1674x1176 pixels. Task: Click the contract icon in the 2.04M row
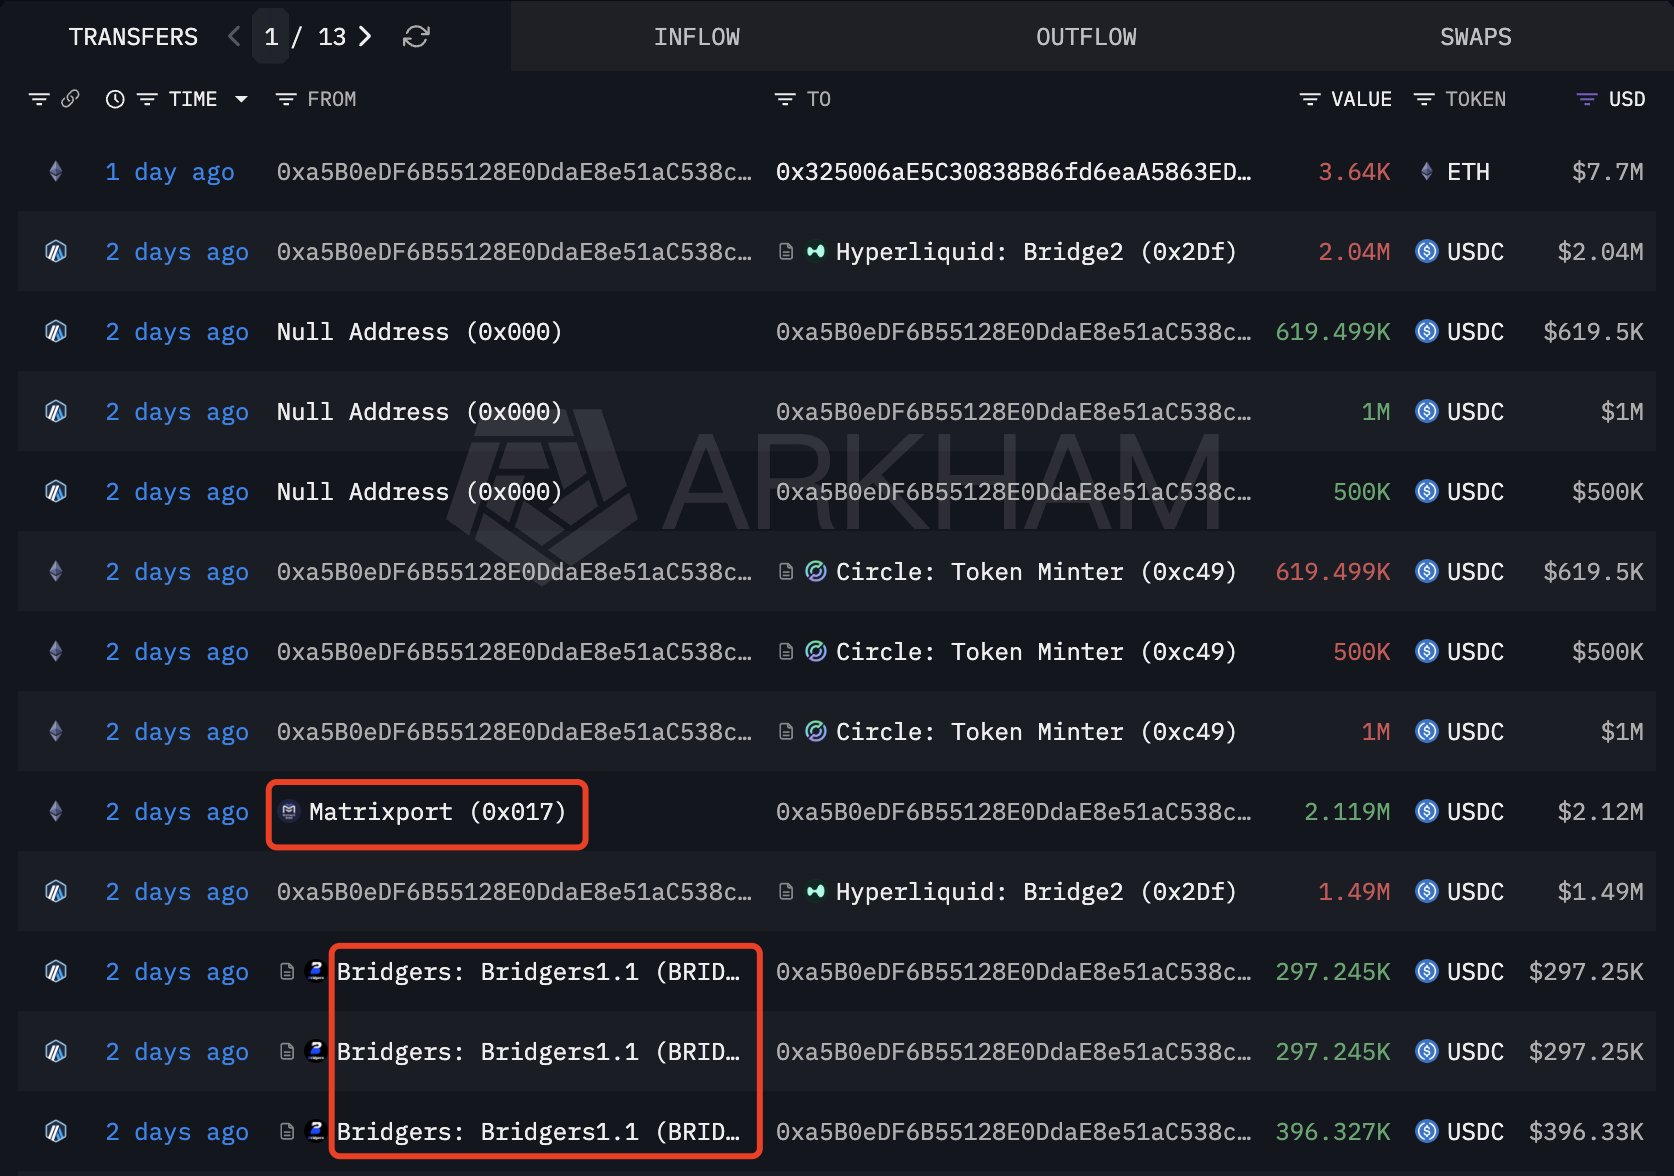pyautogui.click(x=786, y=252)
